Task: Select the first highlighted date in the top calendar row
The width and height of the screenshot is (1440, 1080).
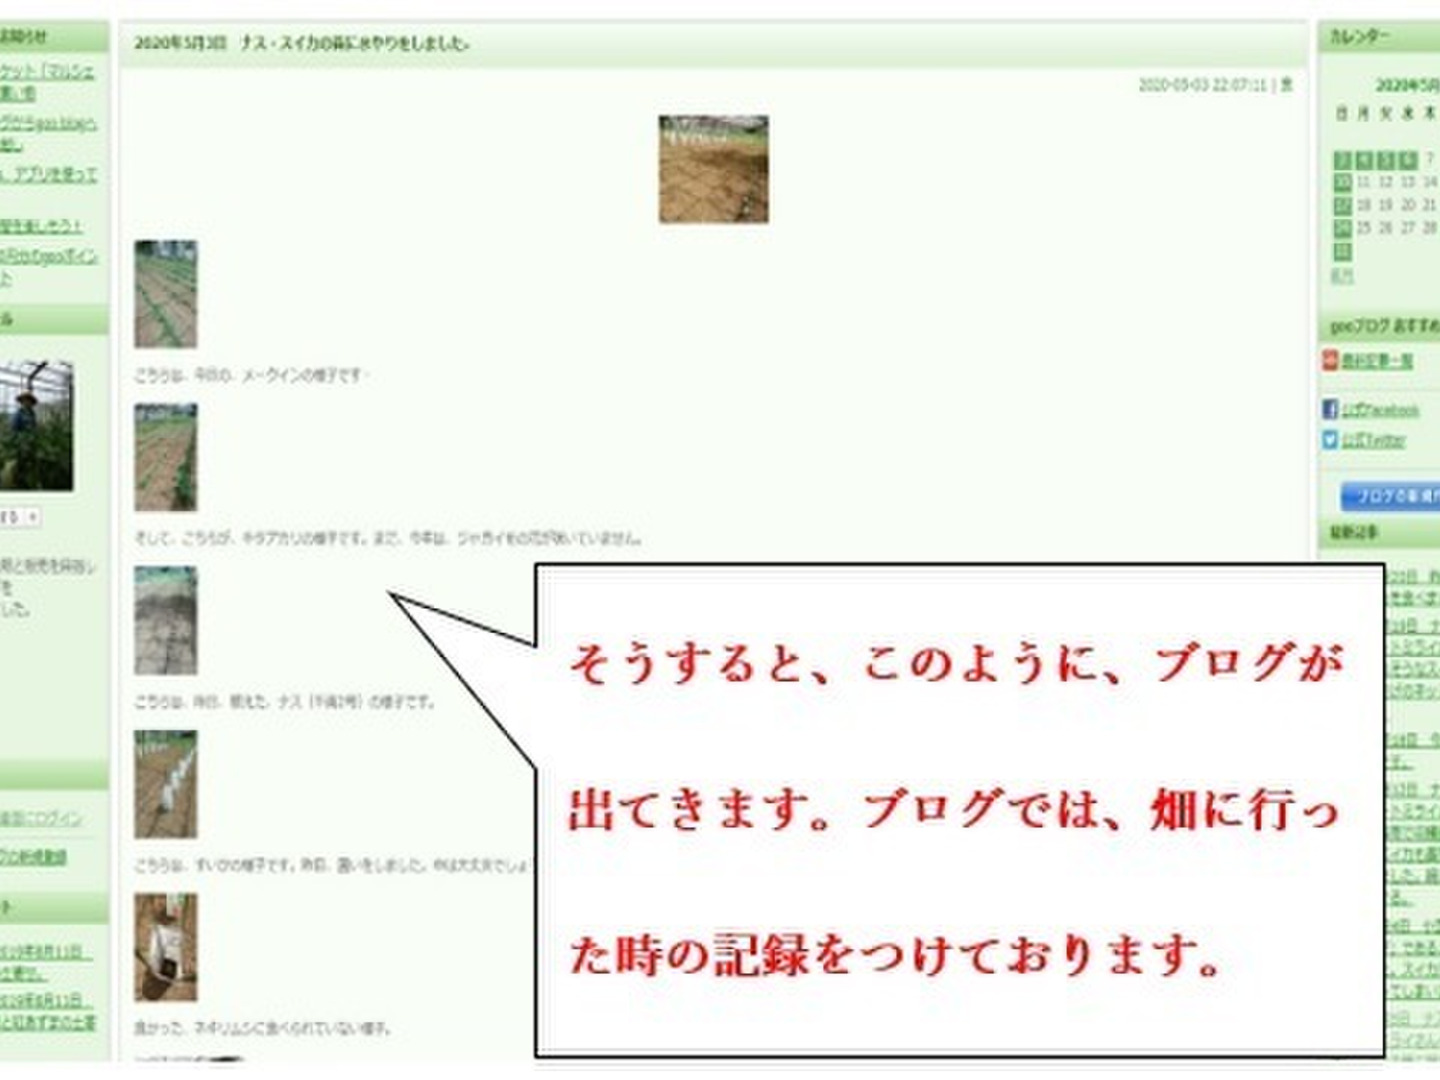Action: 1343,160
